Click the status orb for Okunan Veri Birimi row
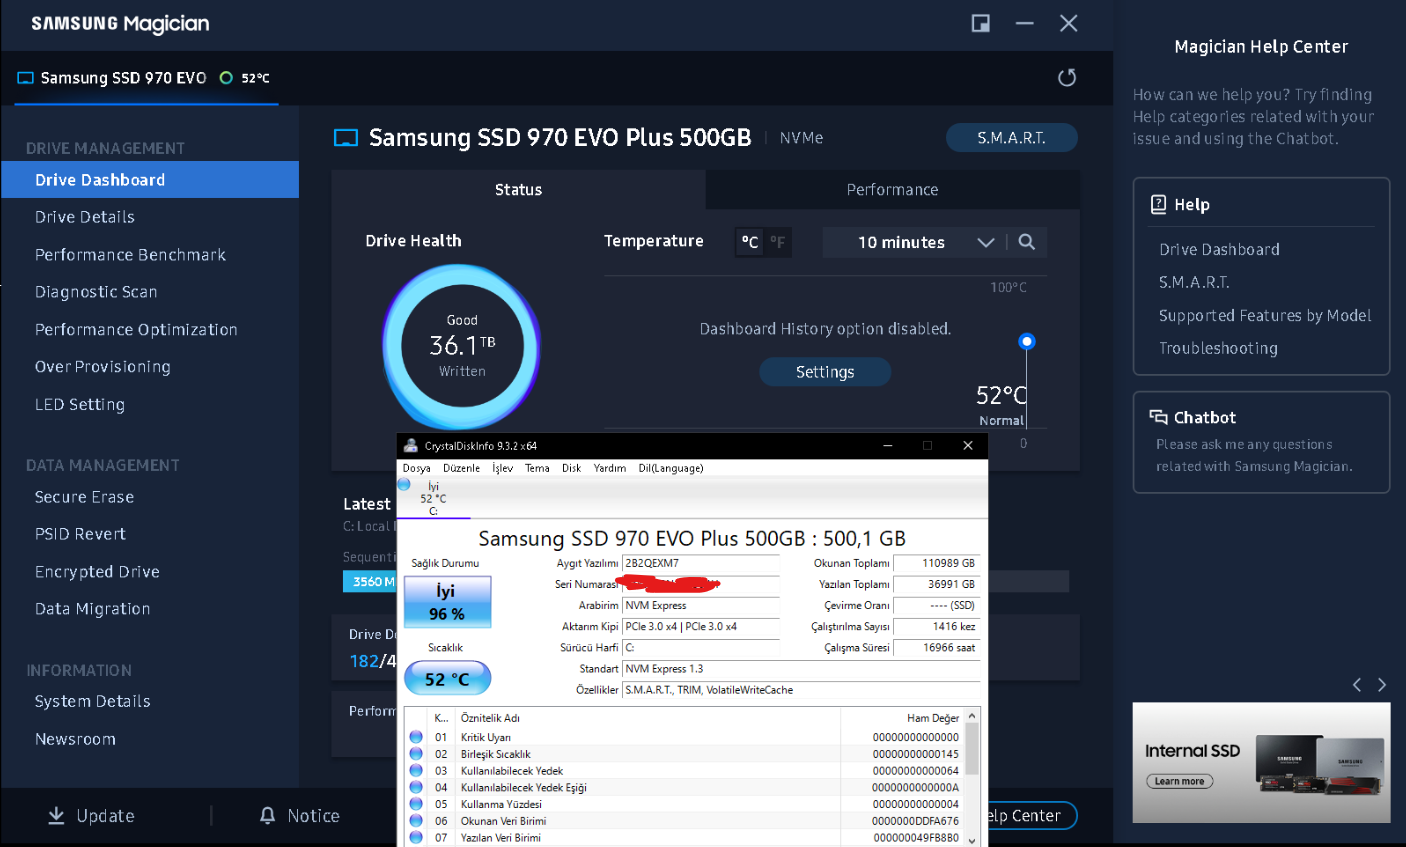This screenshot has width=1406, height=847. pyautogui.click(x=416, y=821)
